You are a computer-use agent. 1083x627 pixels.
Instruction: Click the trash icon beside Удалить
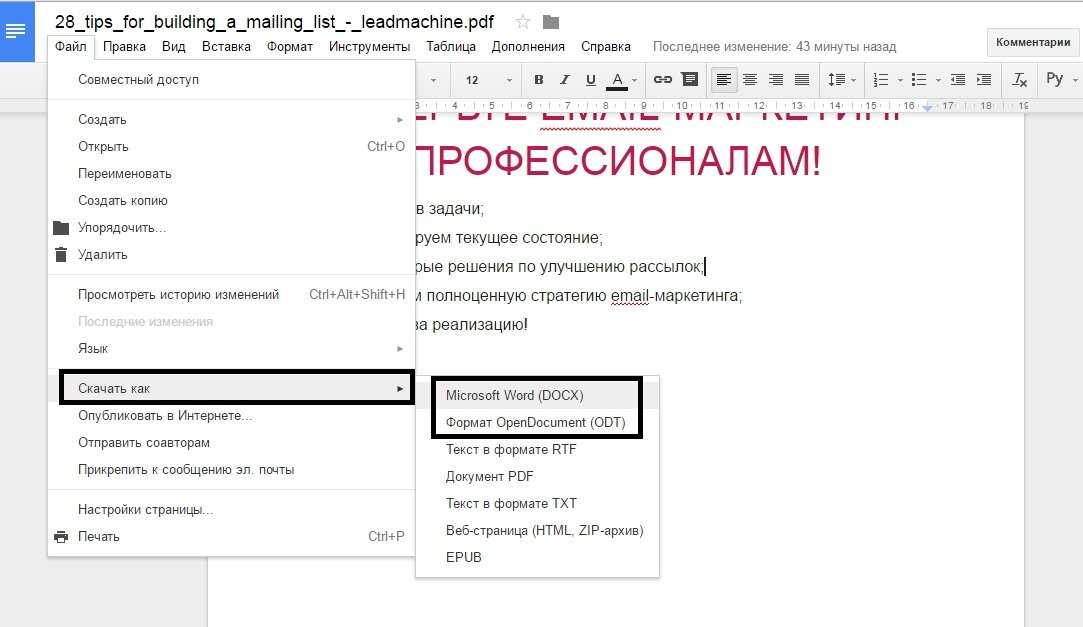[x=61, y=254]
